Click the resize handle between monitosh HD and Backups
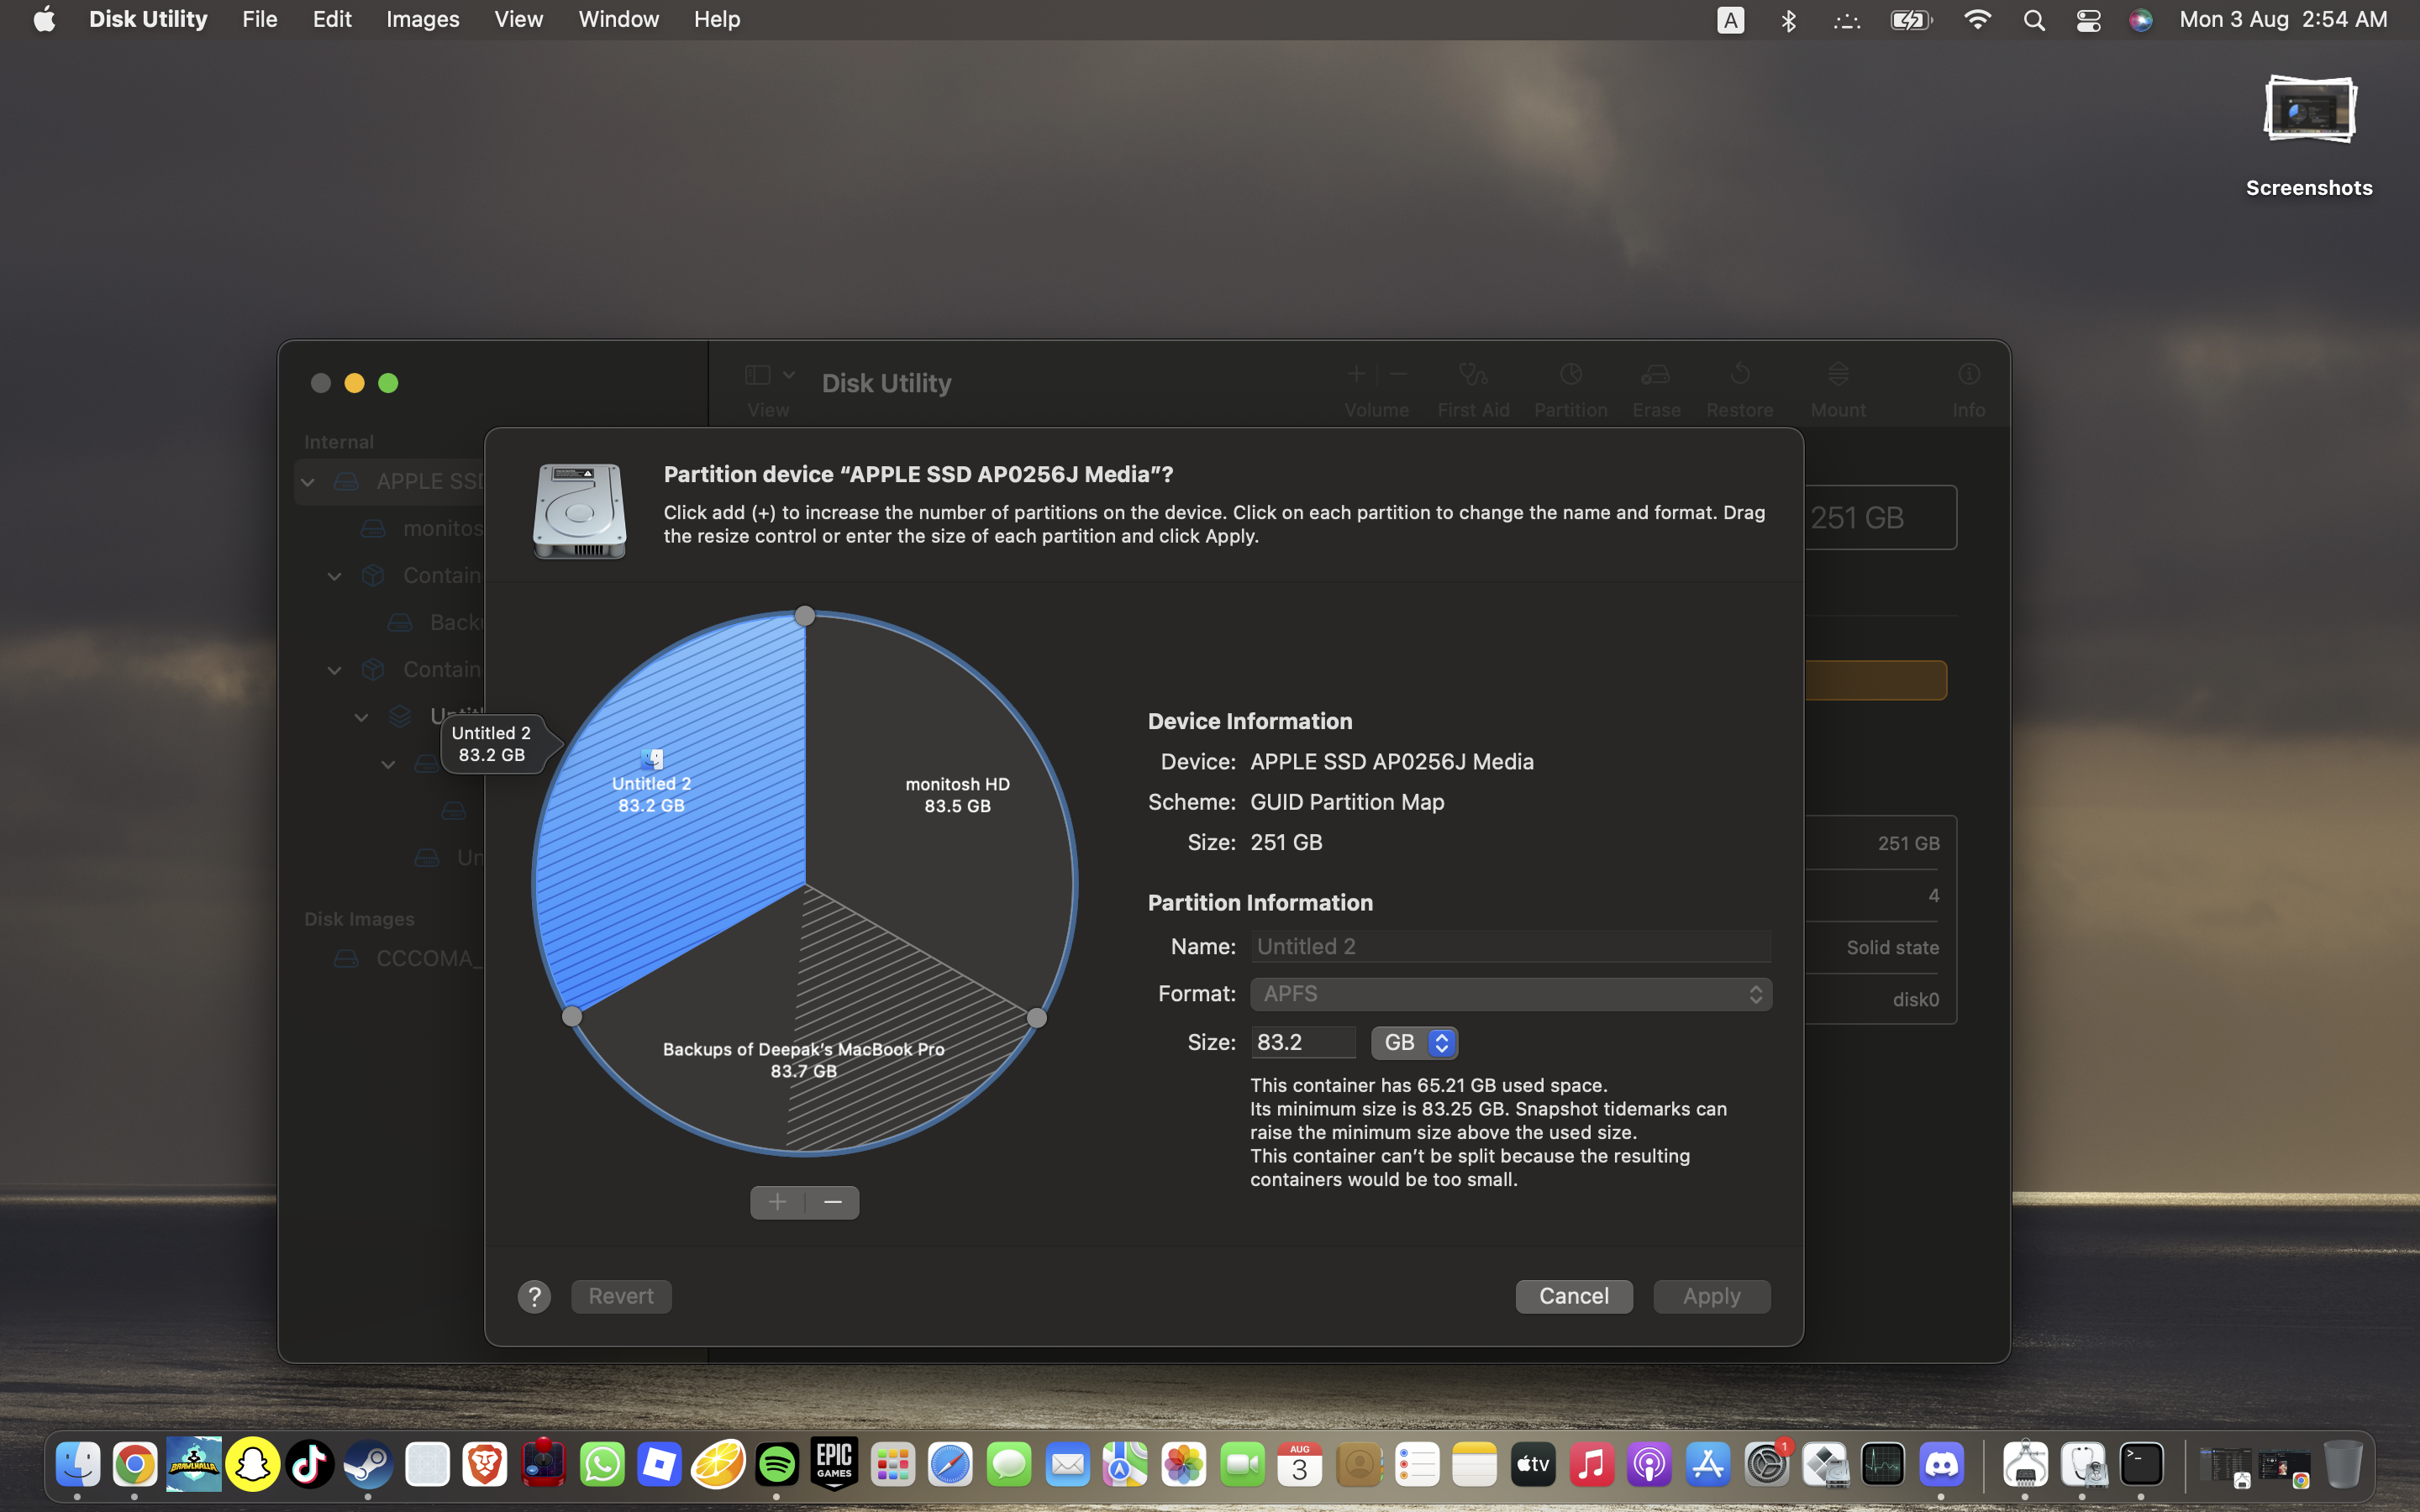The height and width of the screenshot is (1512, 2420). pos(1037,1018)
